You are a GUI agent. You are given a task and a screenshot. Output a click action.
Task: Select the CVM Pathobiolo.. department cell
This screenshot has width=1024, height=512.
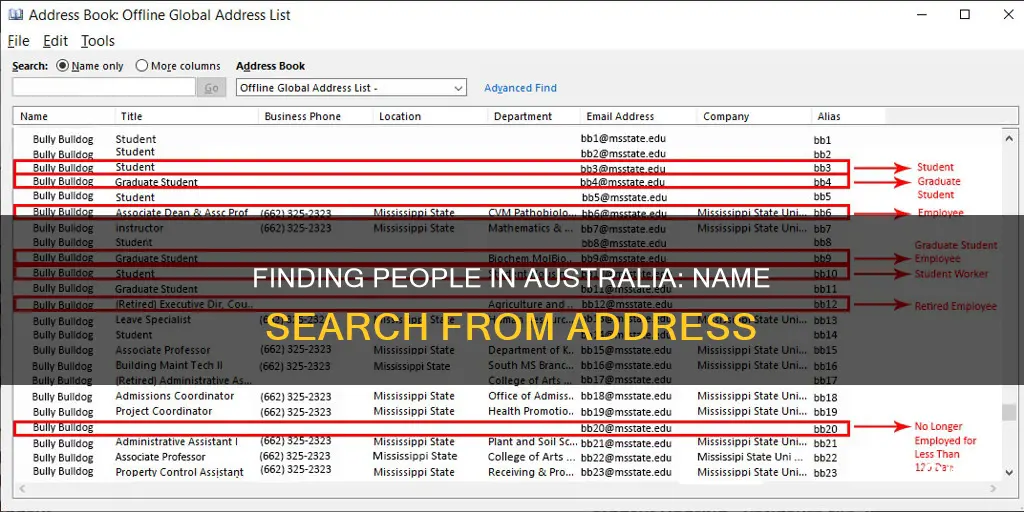click(532, 213)
